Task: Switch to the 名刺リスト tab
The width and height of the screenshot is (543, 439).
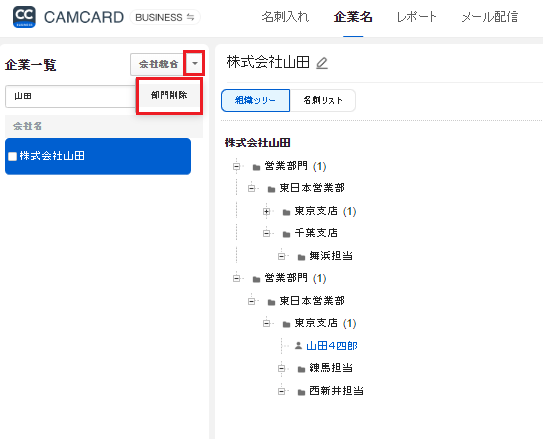Action: pos(322,100)
